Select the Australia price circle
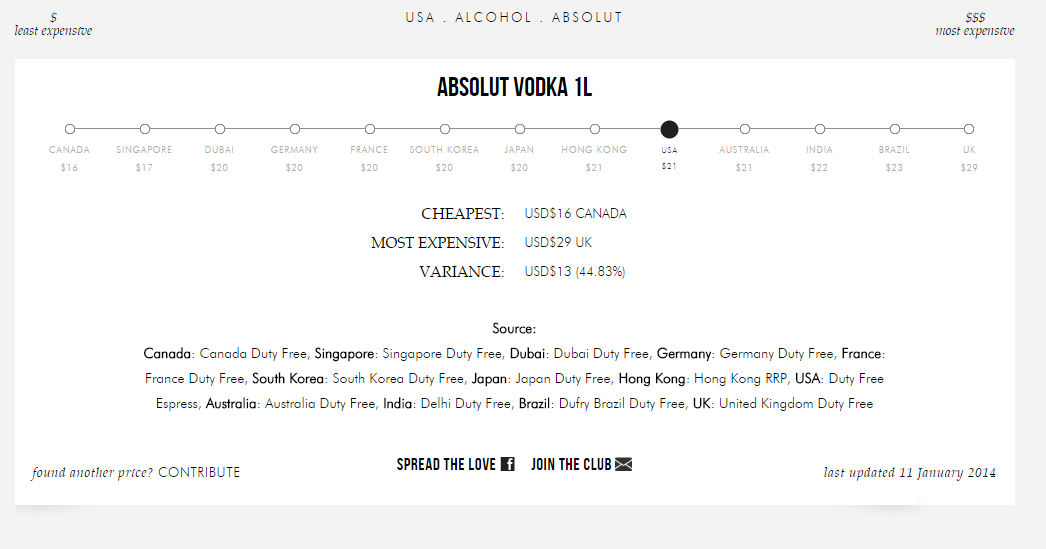The image size is (1046, 549). (745, 129)
